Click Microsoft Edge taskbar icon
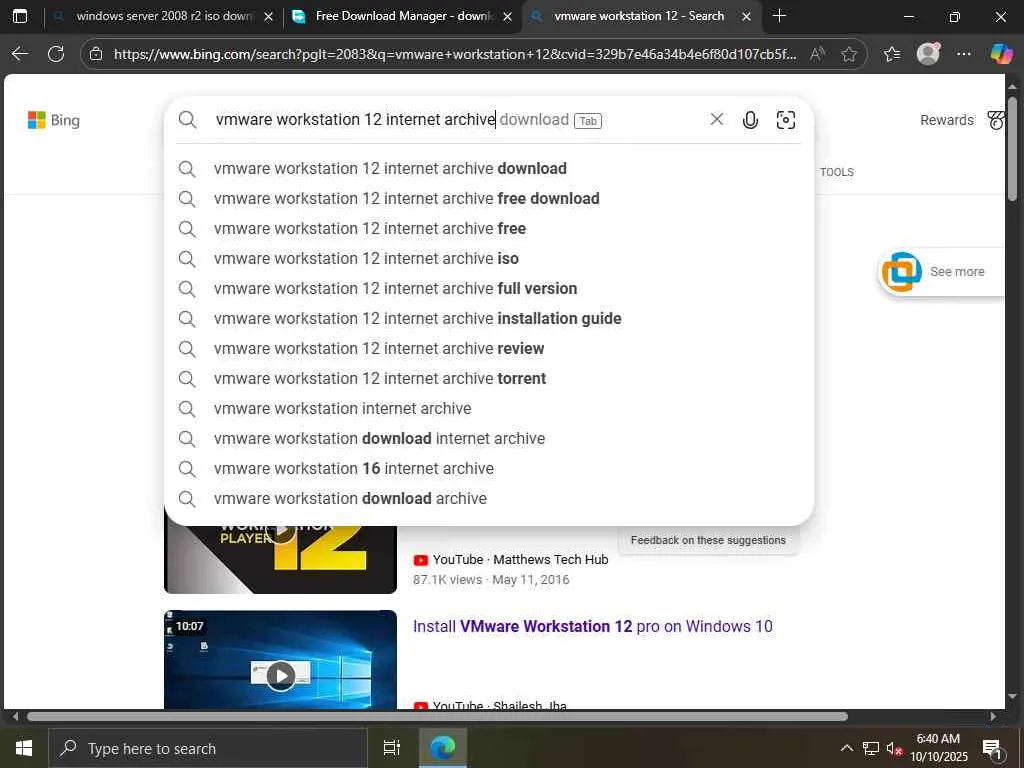Viewport: 1024px width, 768px height. (x=443, y=748)
